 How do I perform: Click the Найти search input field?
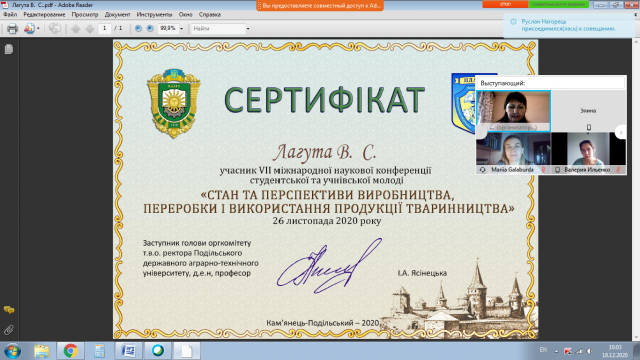pyautogui.click(x=218, y=29)
